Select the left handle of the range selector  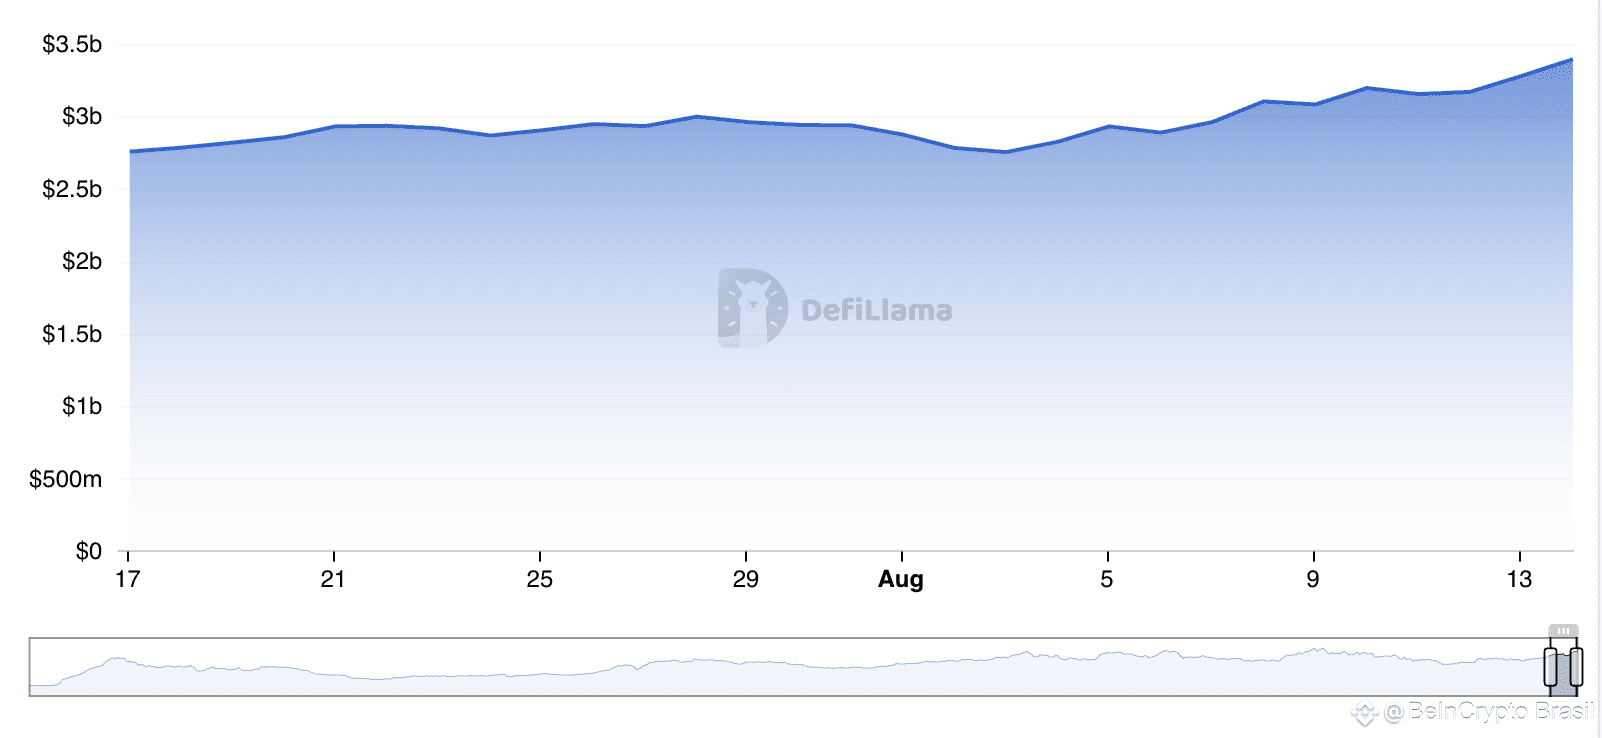click(1550, 667)
